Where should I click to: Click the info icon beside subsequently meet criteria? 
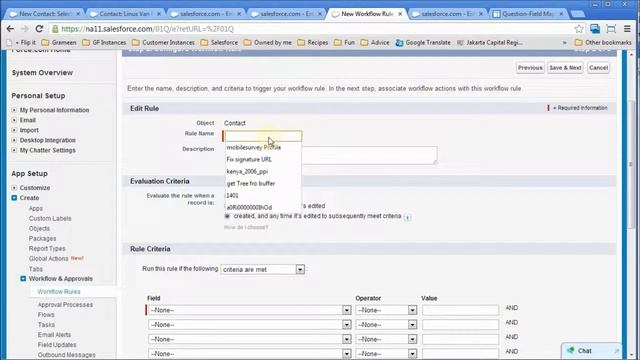(x=407, y=217)
